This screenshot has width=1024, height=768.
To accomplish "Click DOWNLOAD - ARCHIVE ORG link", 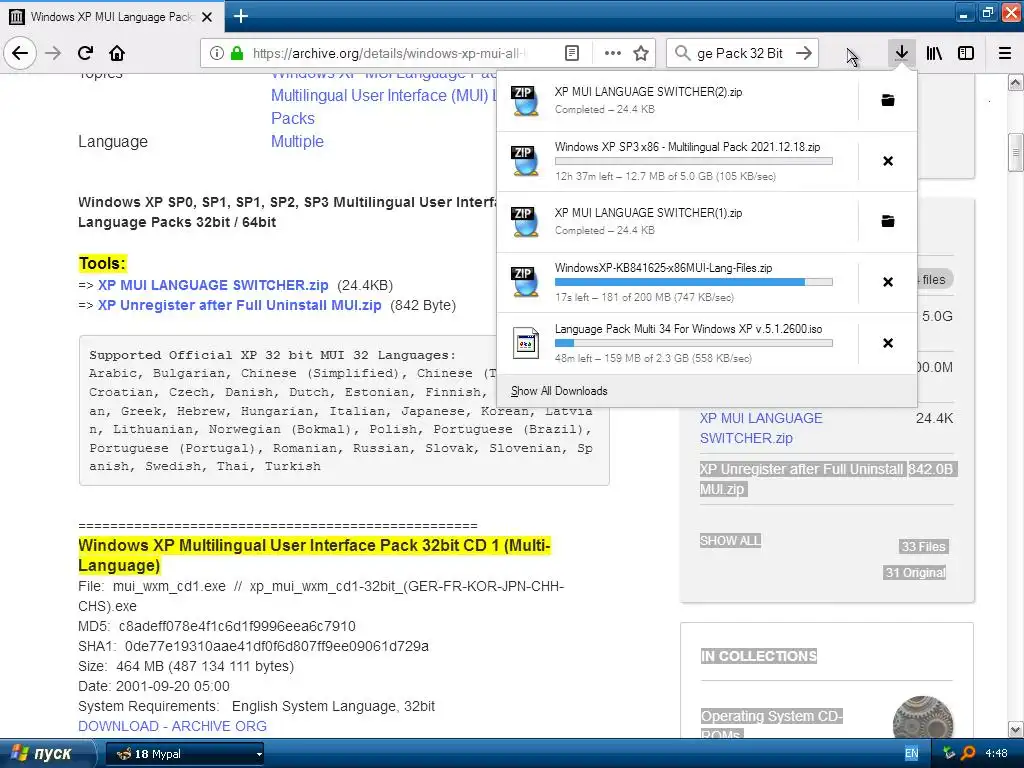I will click(x=172, y=726).
